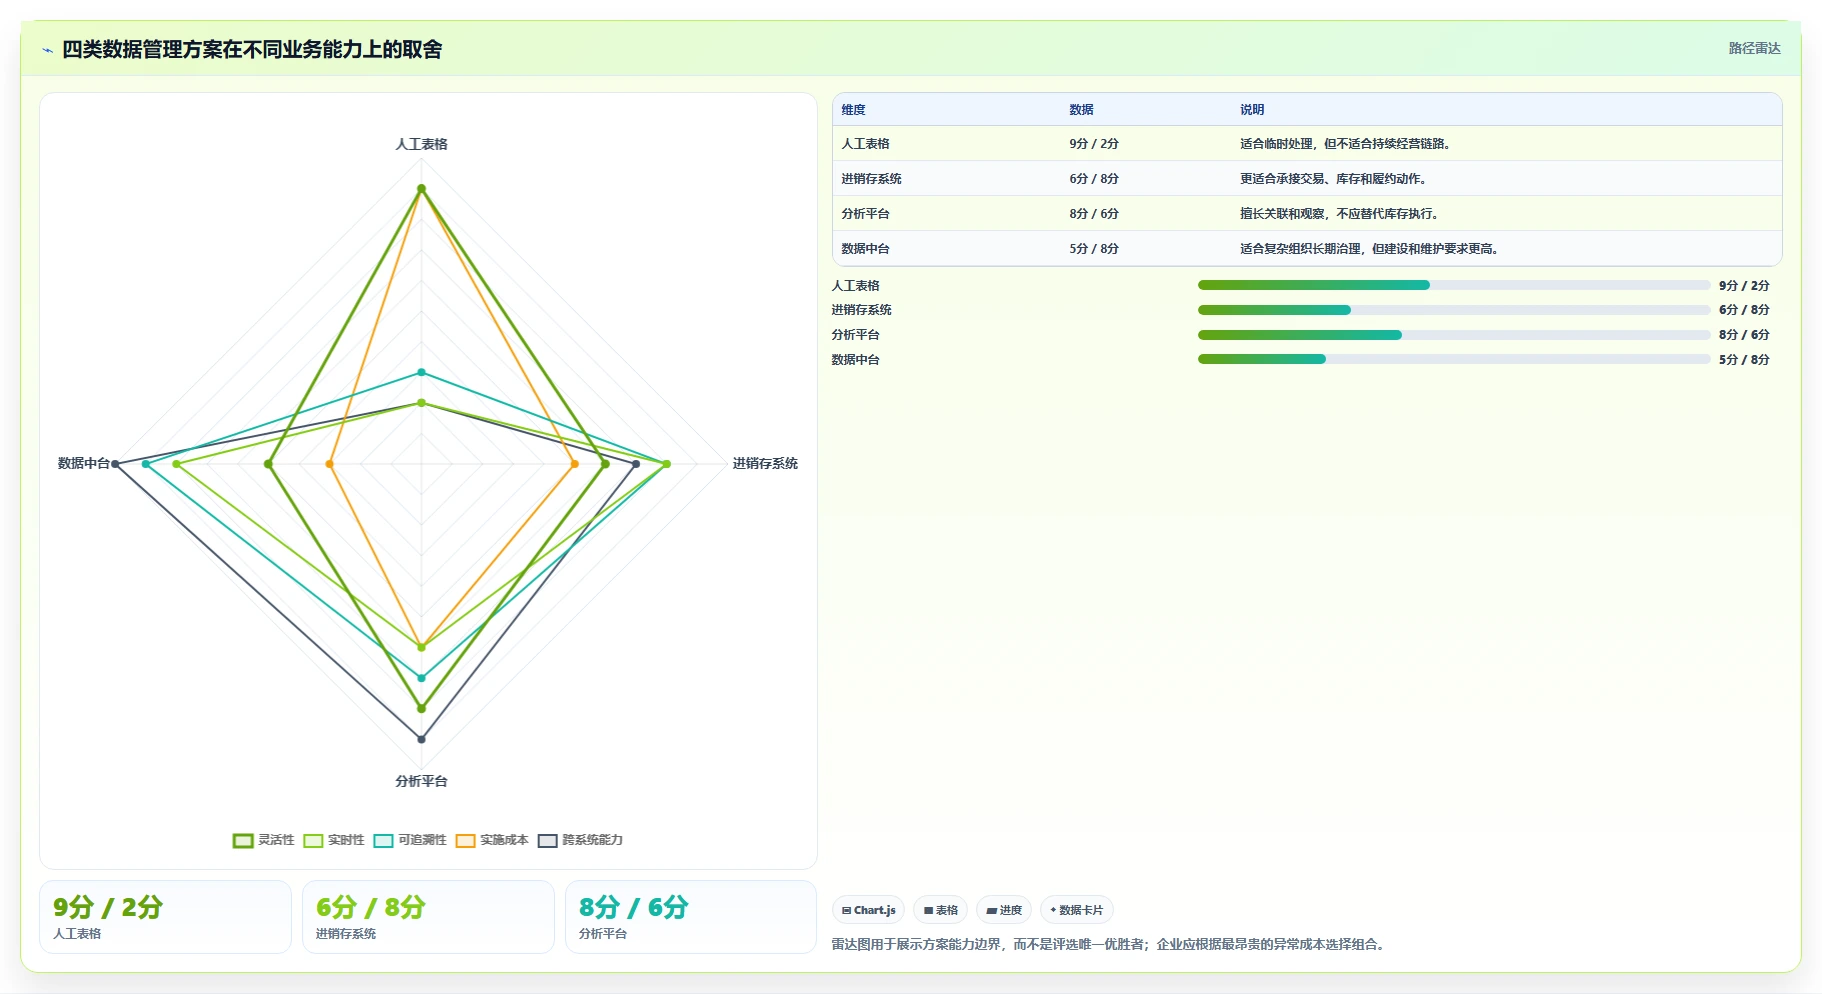The height and width of the screenshot is (994, 1822).
Task: Toggle the 实施成本 legend series
Action: (492, 840)
